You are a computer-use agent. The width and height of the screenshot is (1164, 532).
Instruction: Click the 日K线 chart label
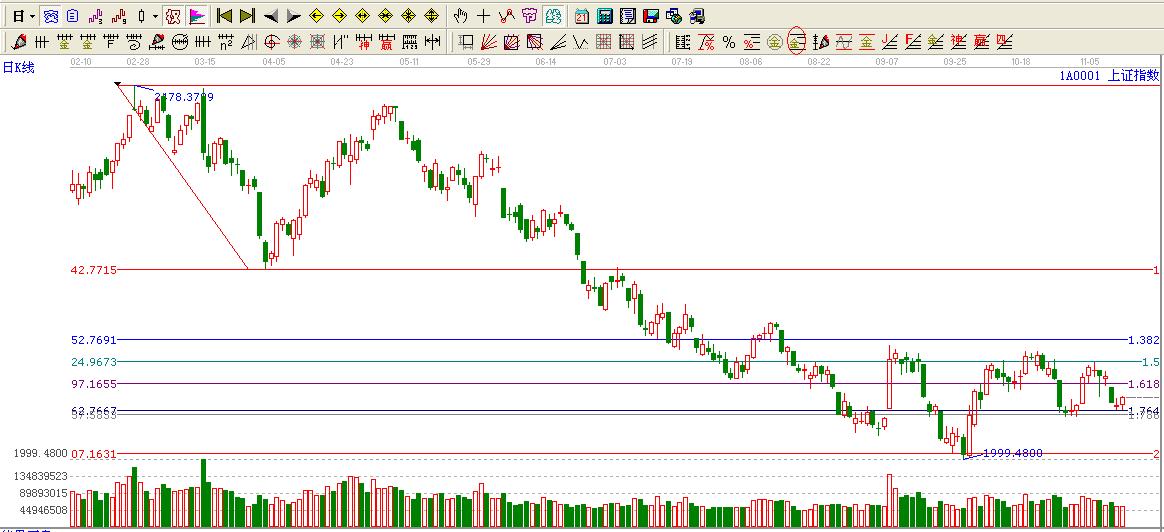click(19, 67)
